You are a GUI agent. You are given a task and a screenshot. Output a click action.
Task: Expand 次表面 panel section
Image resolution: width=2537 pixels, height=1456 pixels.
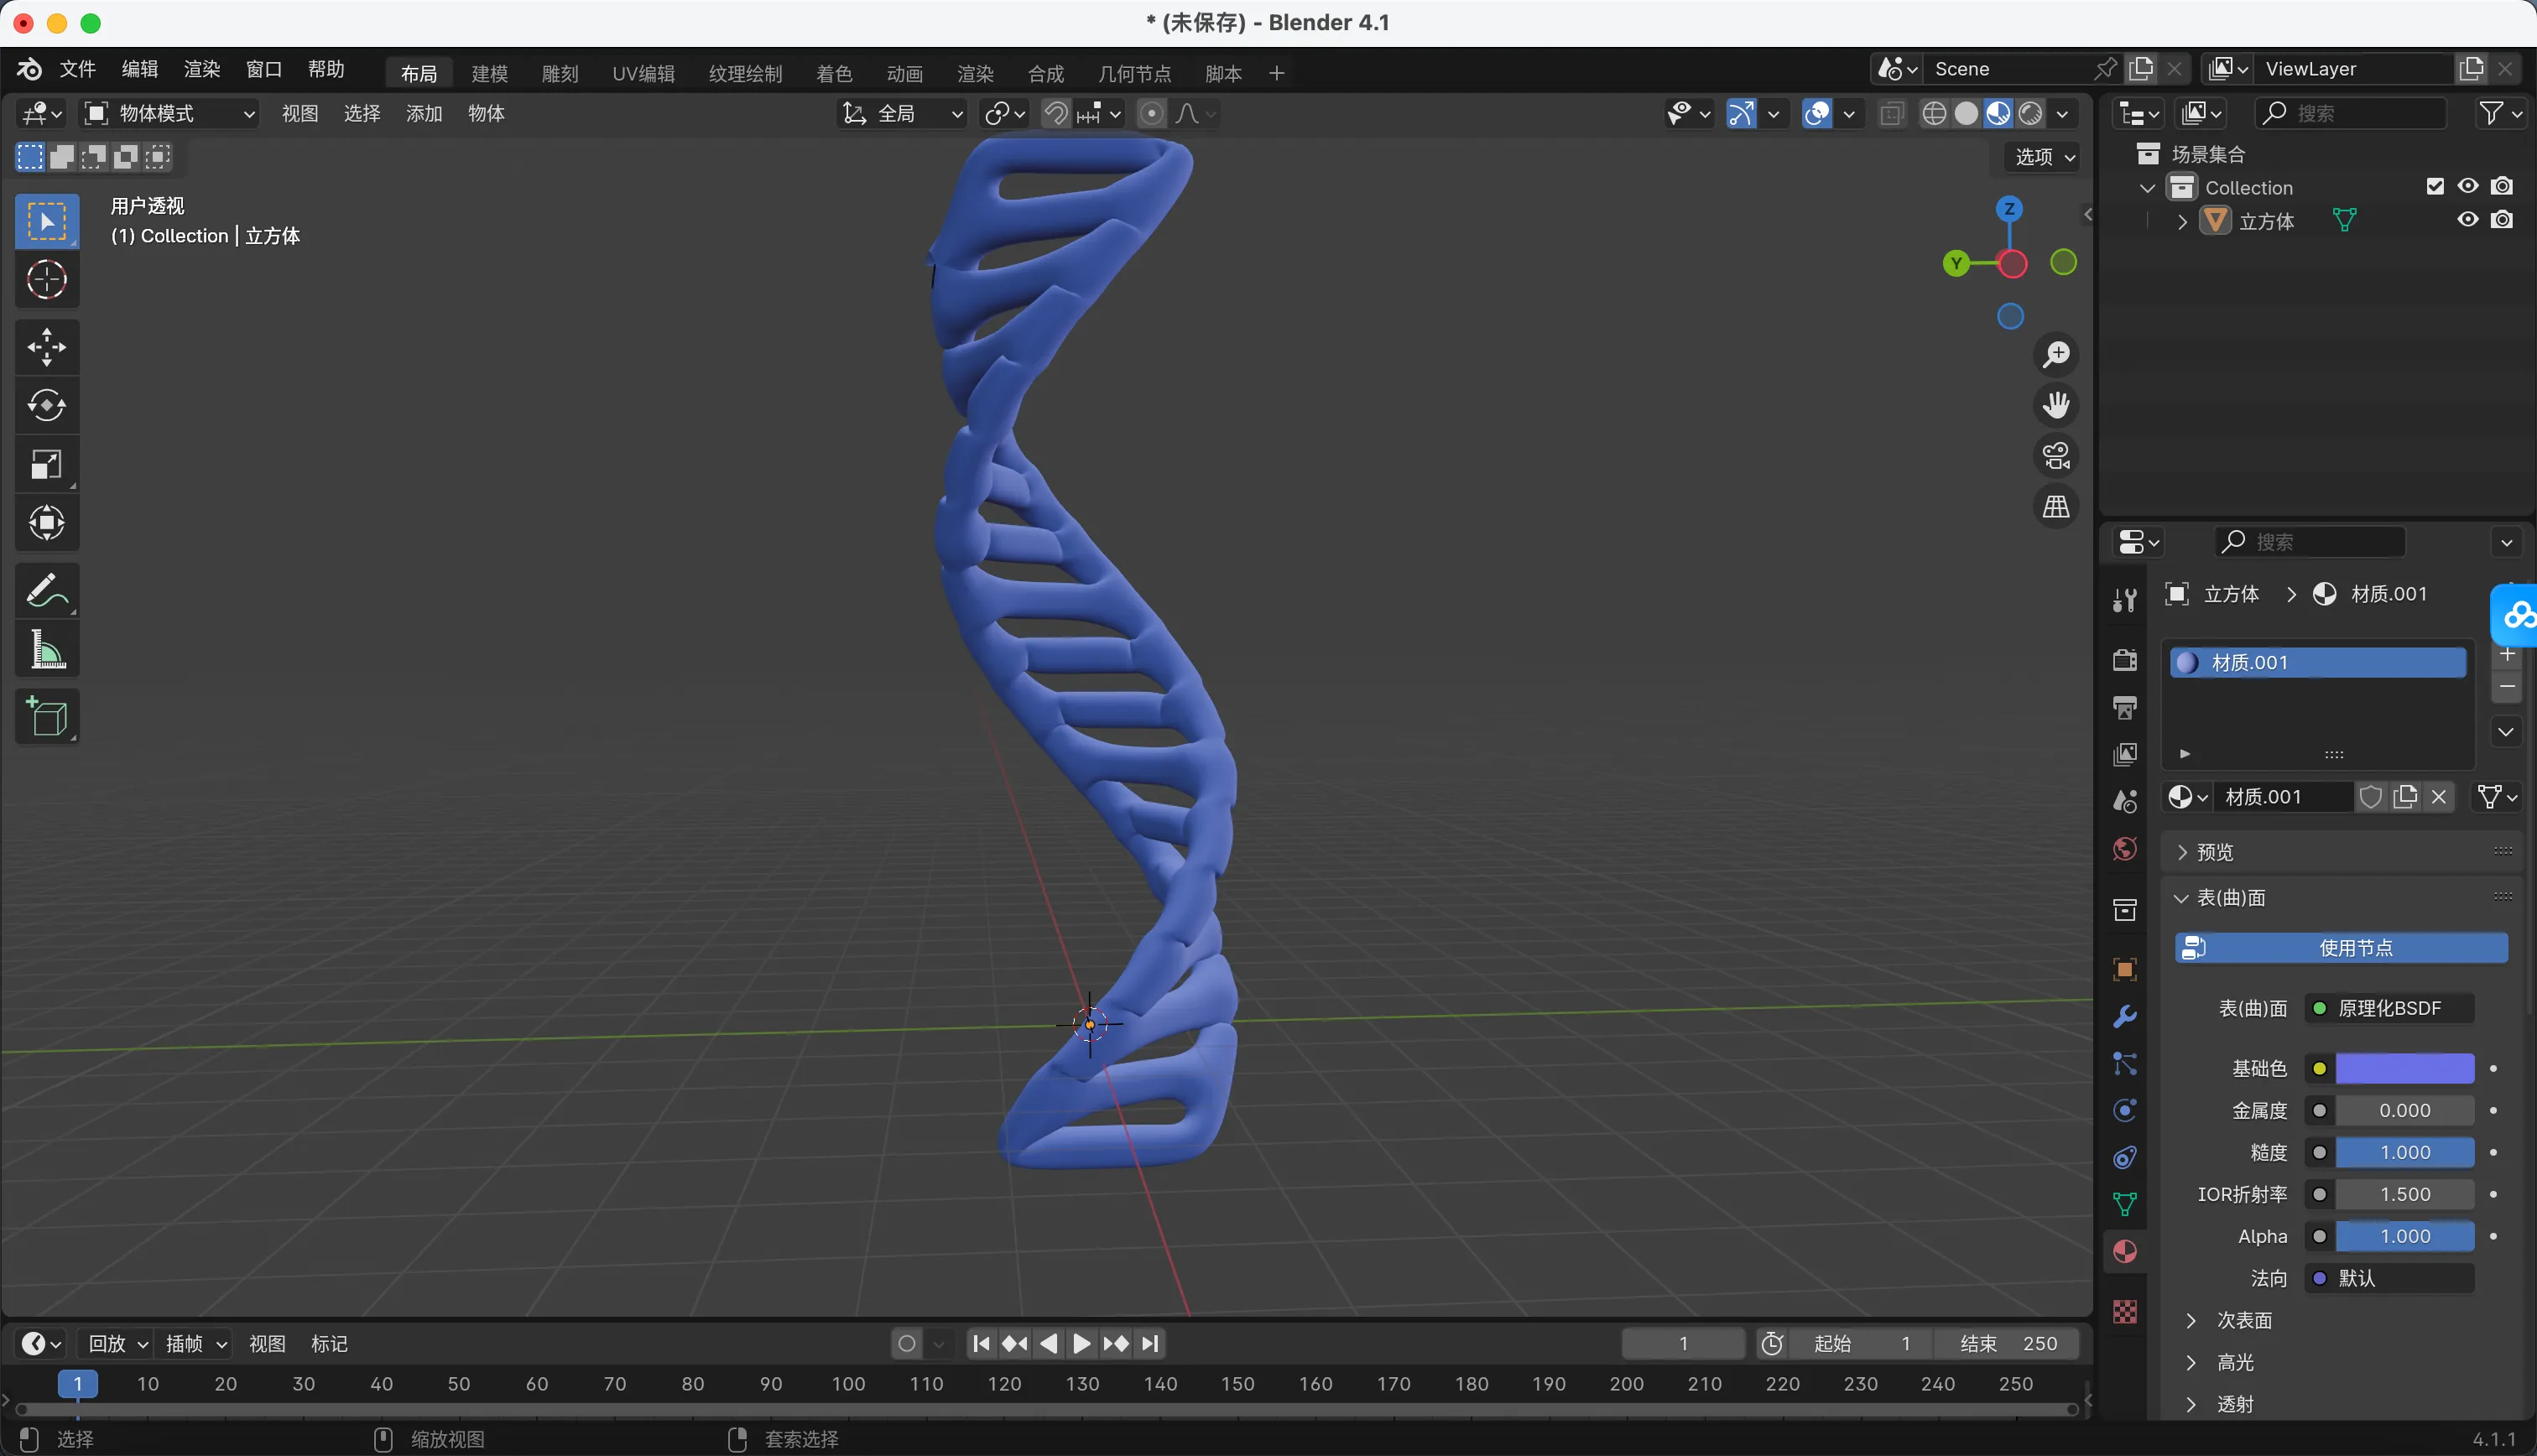(x=2243, y=1320)
